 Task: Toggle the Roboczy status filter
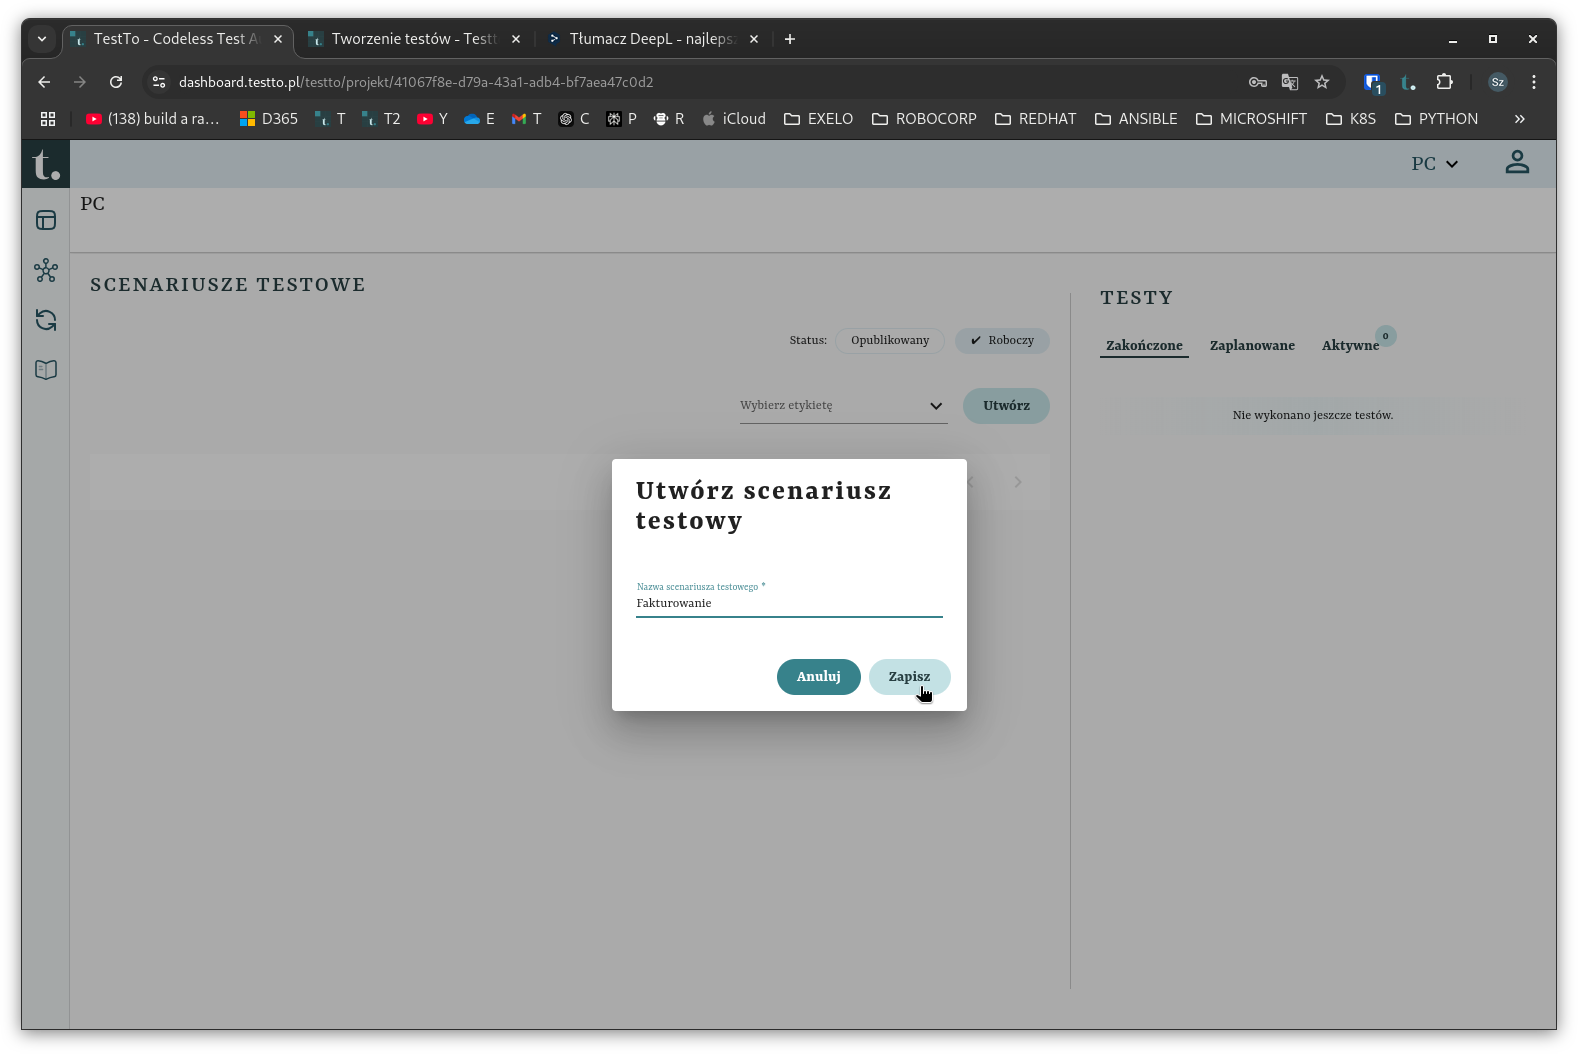tap(1002, 341)
